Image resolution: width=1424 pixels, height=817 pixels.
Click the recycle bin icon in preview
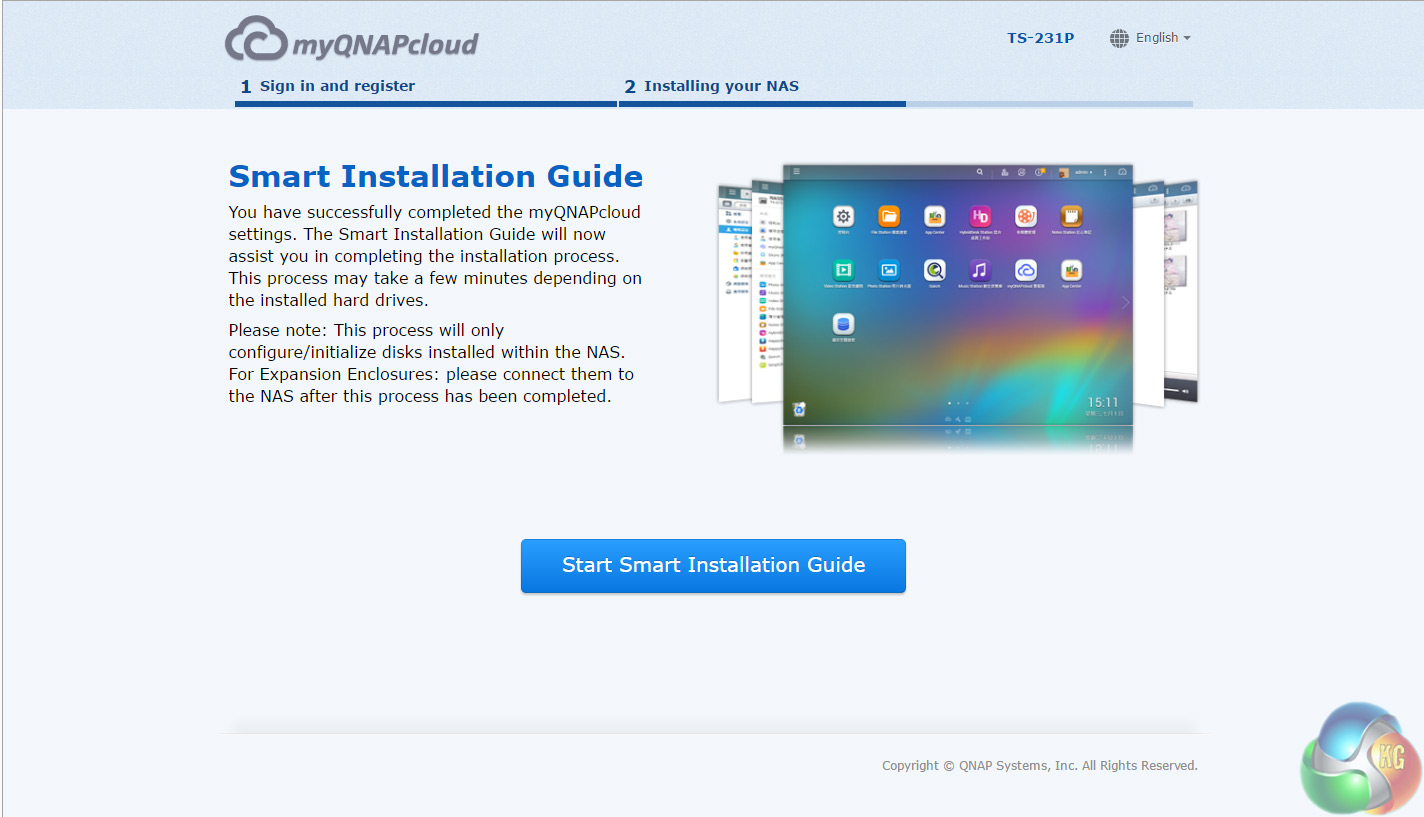click(x=799, y=409)
